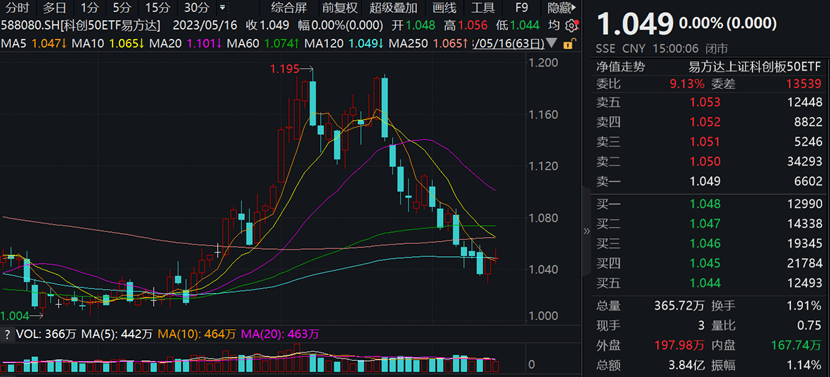Viewport: 830px width, 377px height.
Task: Click the F9 deep data button
Action: point(522,8)
